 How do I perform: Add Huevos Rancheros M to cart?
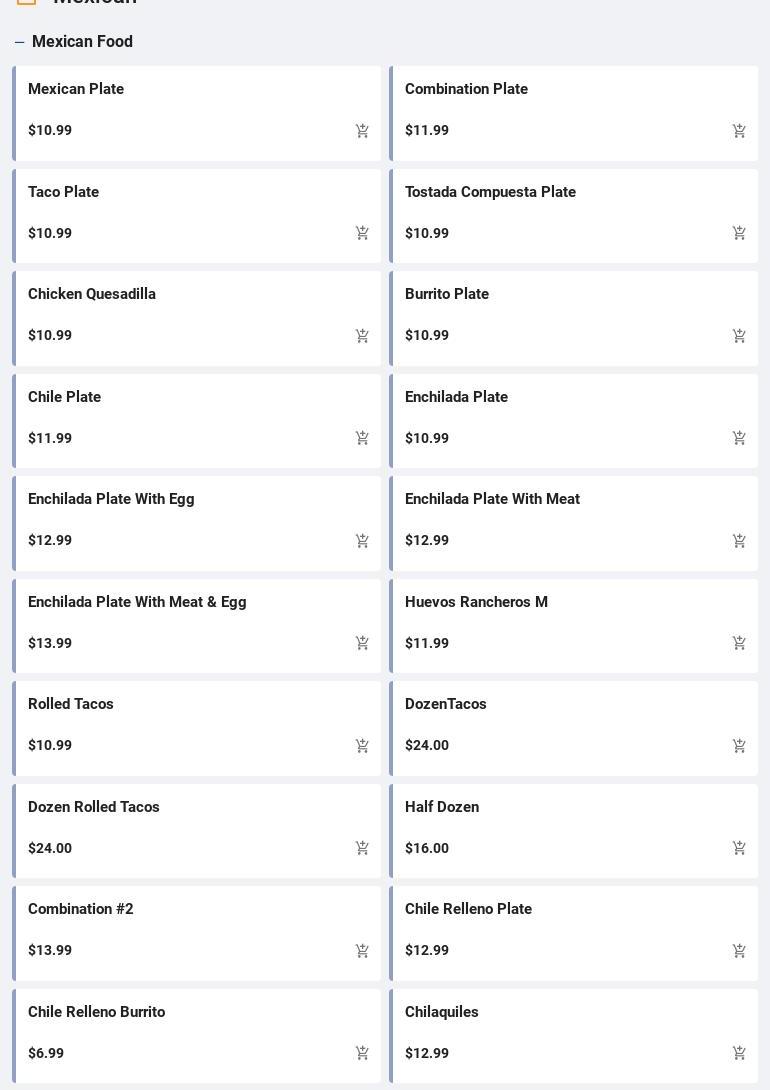[739, 643]
